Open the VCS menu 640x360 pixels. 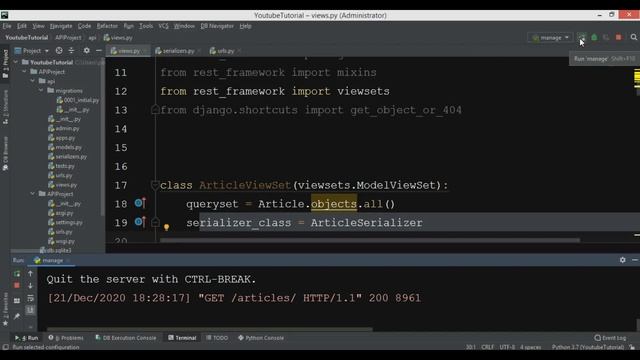[x=163, y=26]
